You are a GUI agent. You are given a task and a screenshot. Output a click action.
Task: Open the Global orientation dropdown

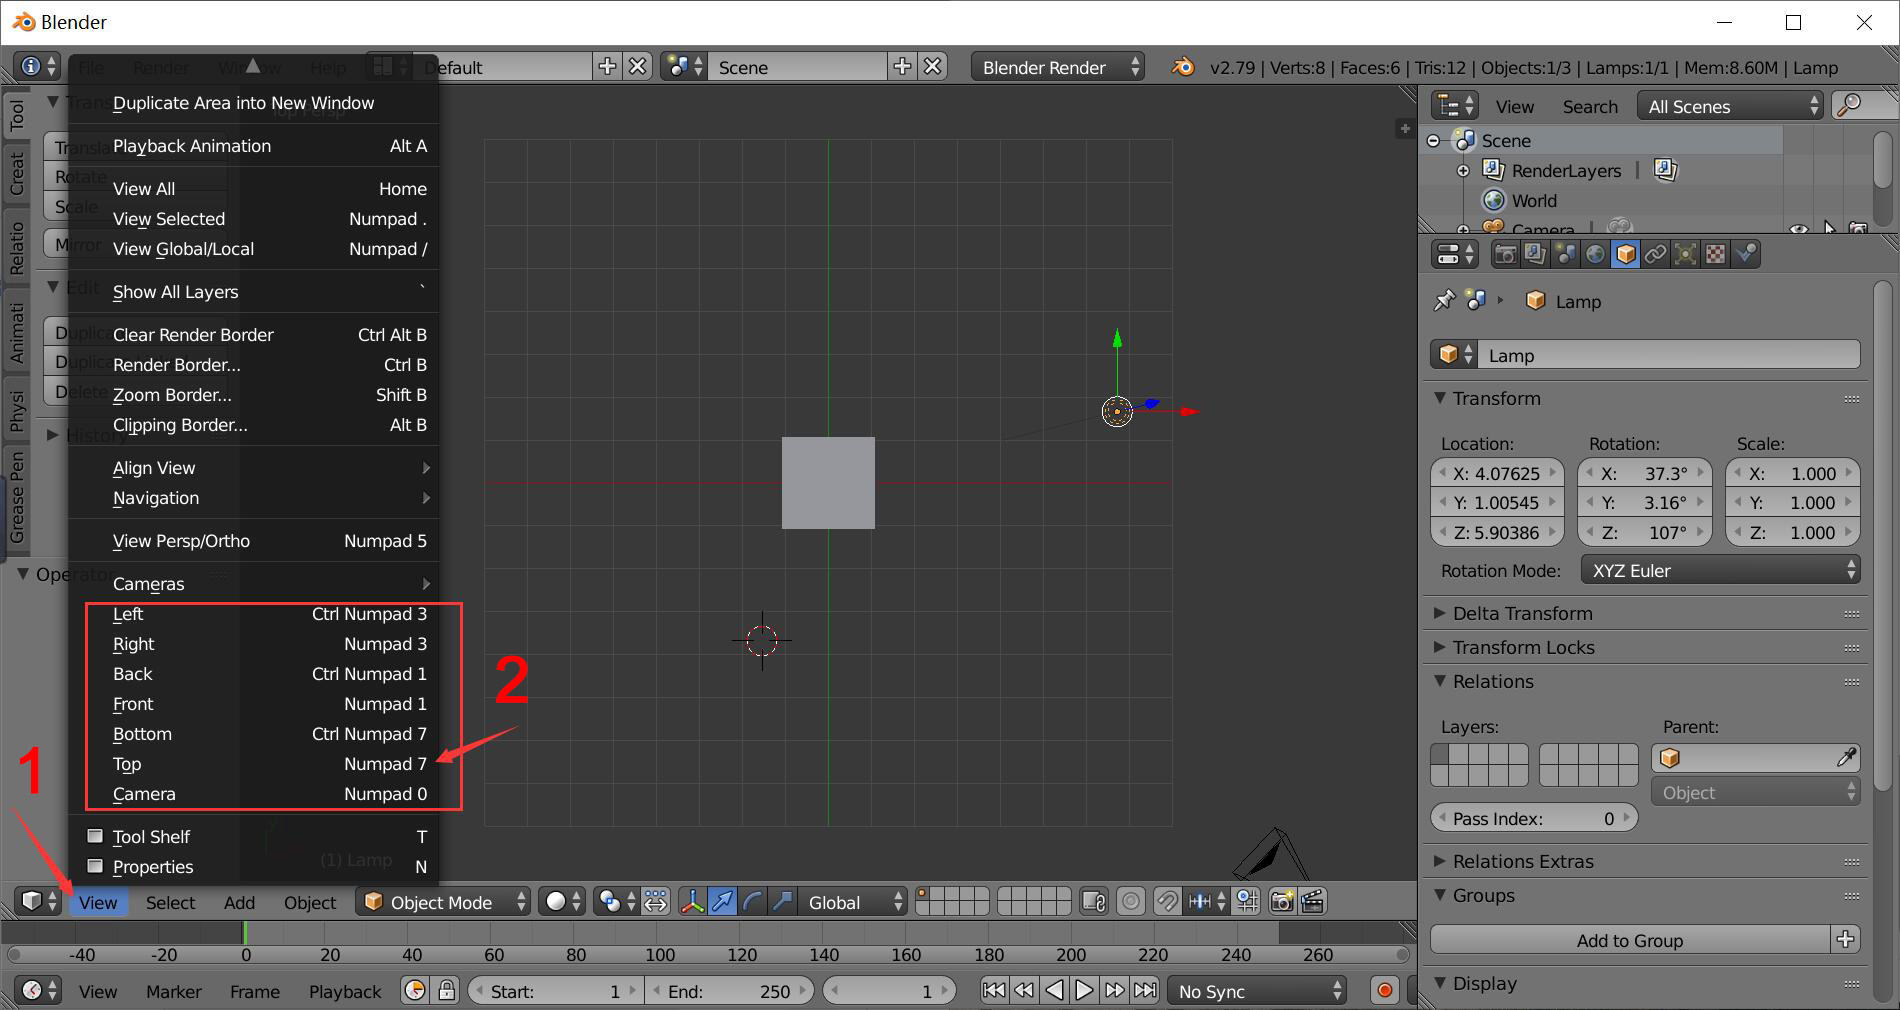[x=852, y=902]
